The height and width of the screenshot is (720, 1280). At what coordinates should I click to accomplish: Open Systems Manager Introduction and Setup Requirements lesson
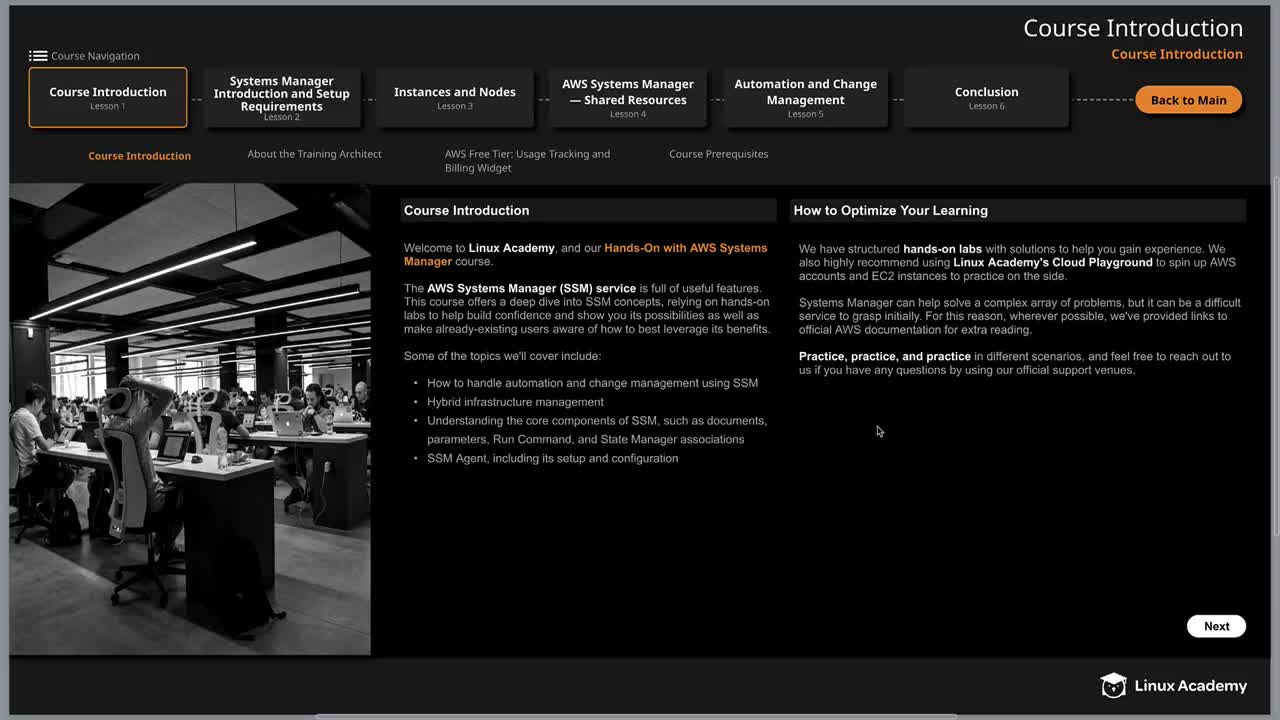click(282, 97)
